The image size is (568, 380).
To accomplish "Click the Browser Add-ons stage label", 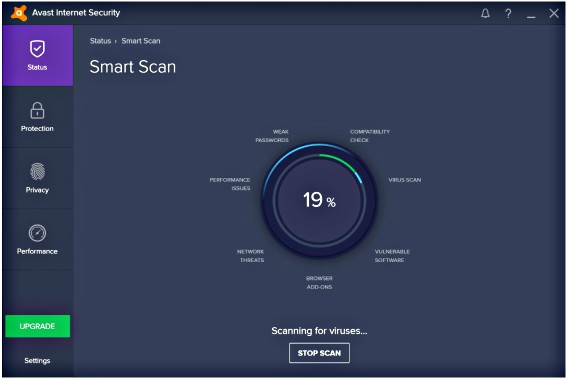I will (x=319, y=283).
